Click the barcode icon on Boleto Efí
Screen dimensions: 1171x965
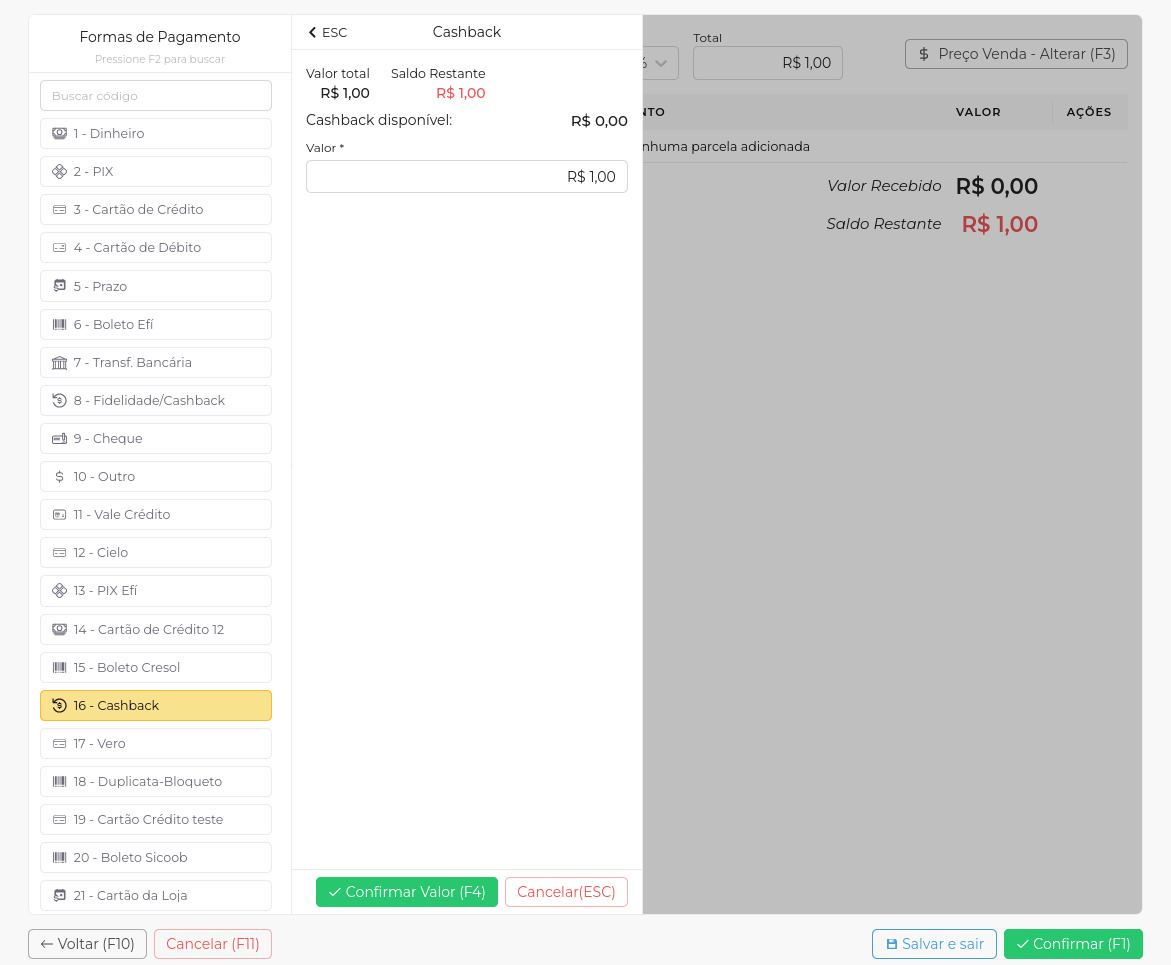[x=58, y=324]
